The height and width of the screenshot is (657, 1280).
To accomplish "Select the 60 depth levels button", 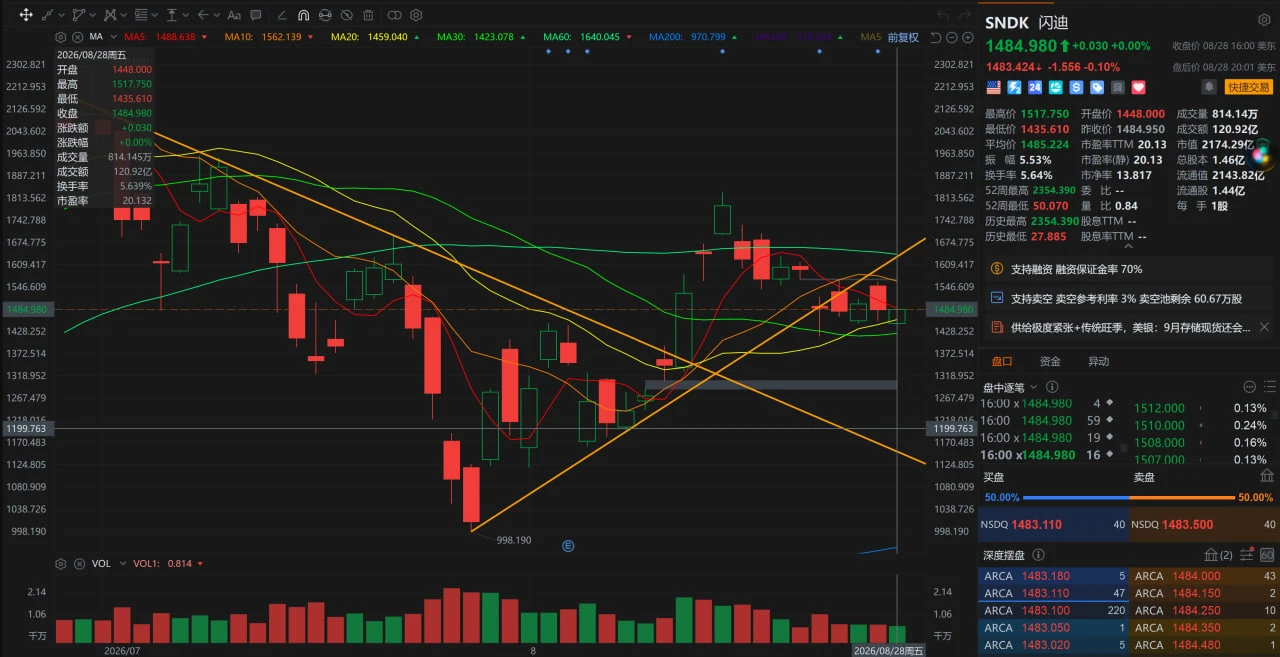I will coord(1267,555).
